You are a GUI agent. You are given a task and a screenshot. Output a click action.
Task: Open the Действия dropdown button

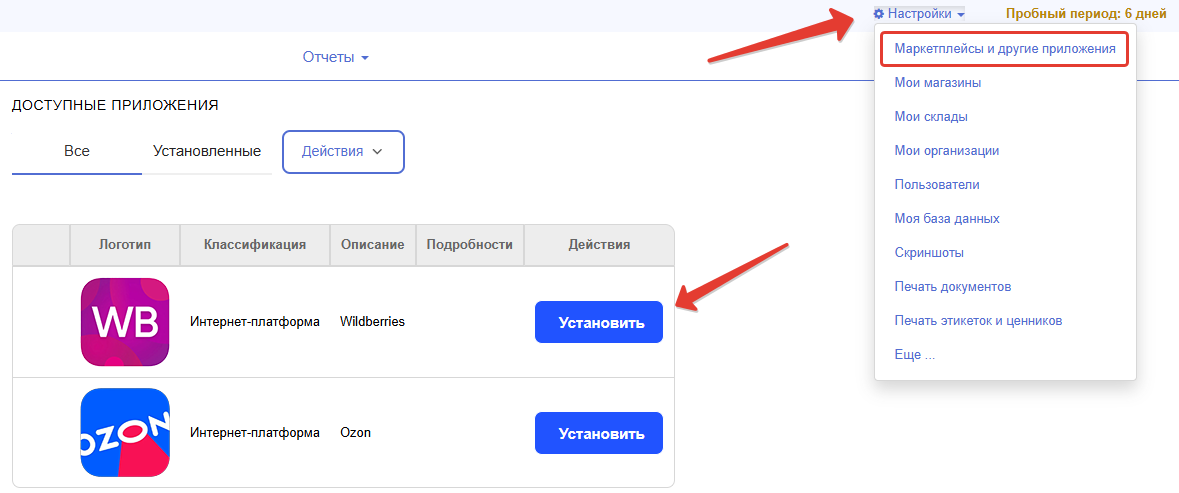click(x=343, y=151)
